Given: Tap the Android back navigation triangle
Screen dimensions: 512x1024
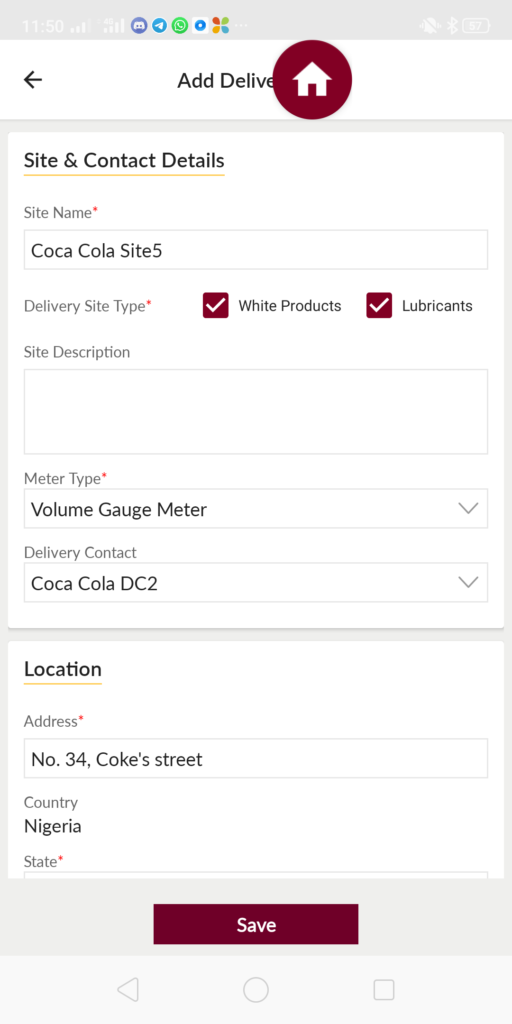Looking at the screenshot, I should (128, 990).
